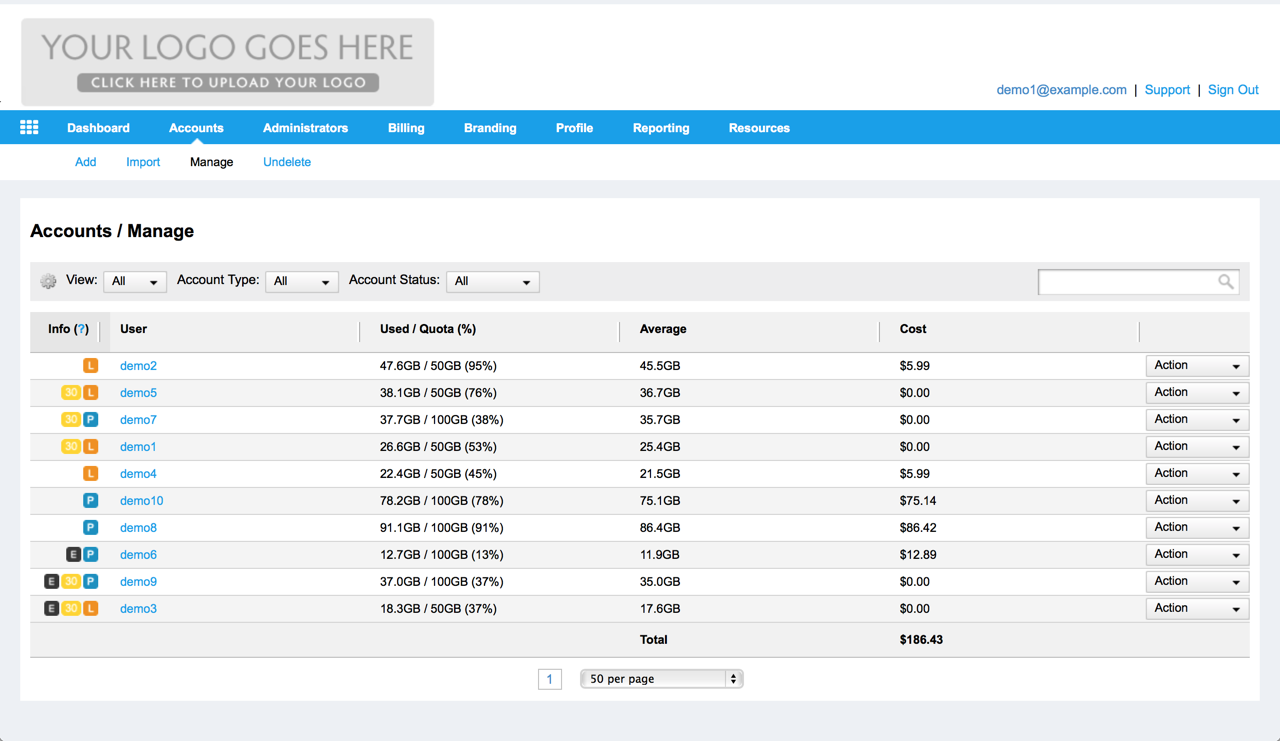Click the Import sub-menu link
Screen dimensions: 1280x741
tap(143, 162)
